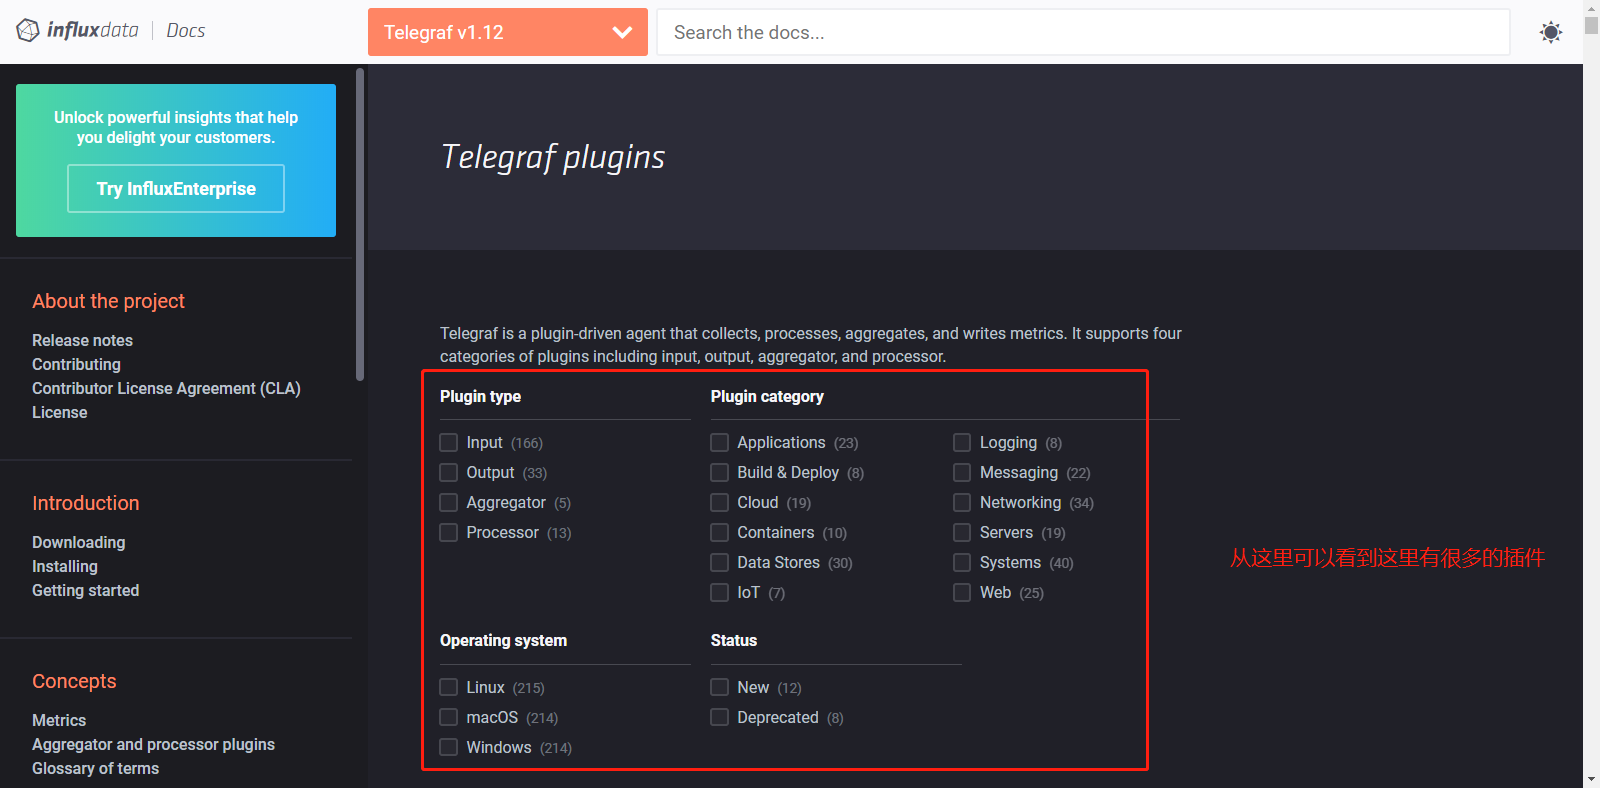
Task: Open the Telegraf v1.12 version dropdown
Action: tap(508, 32)
